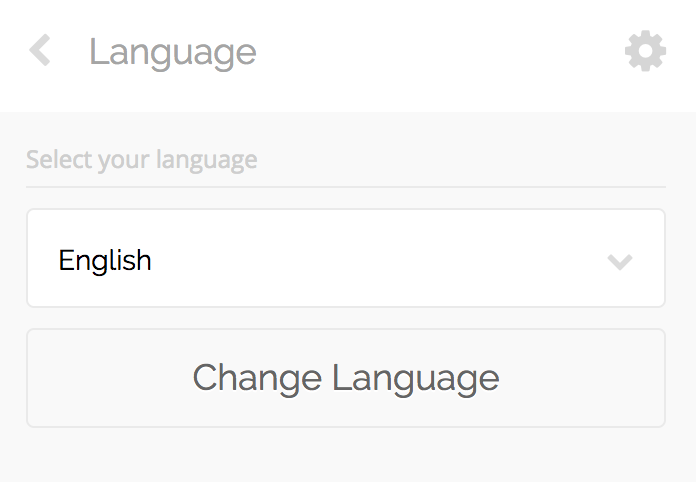Expand the English language dropdown

pyautogui.click(x=346, y=258)
